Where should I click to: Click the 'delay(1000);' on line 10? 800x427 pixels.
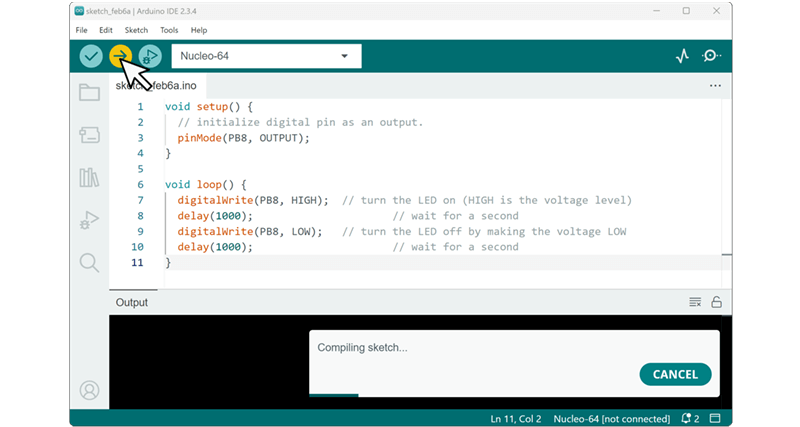215,247
